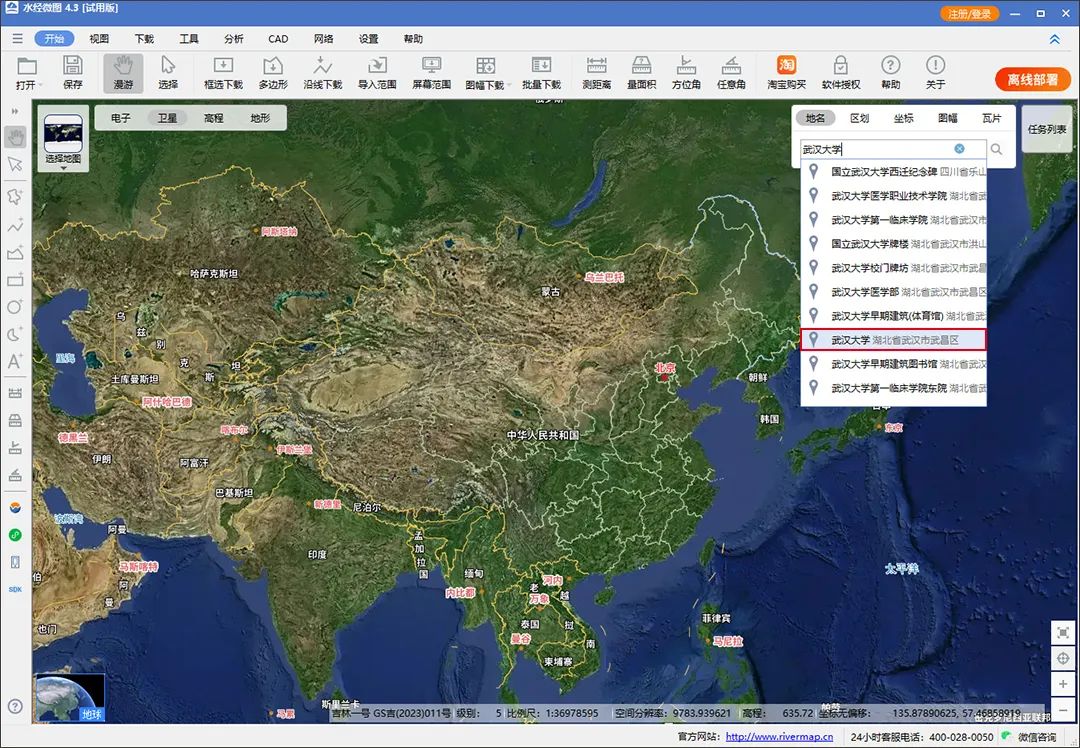Clear the search box text

(959, 149)
